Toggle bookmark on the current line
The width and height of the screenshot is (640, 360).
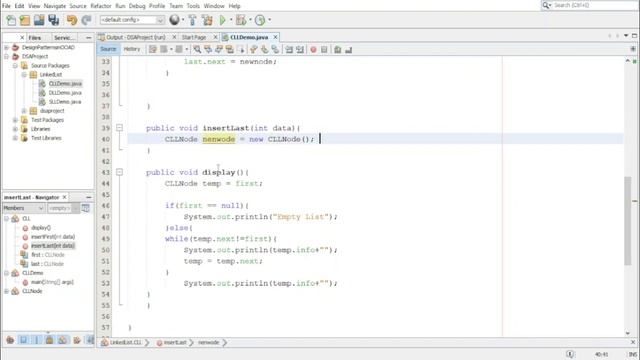[x=276, y=49]
